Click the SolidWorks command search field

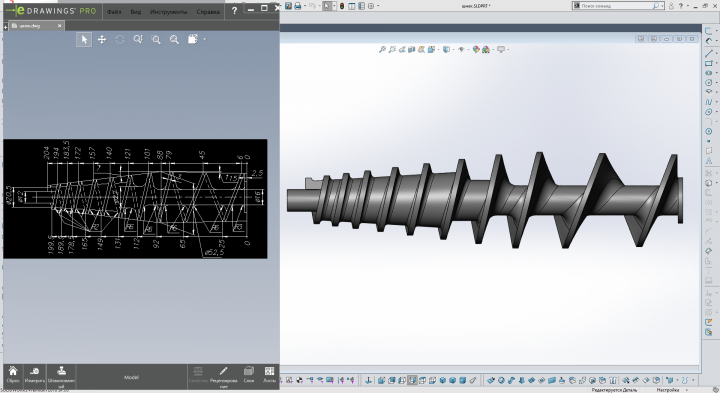[617, 6]
